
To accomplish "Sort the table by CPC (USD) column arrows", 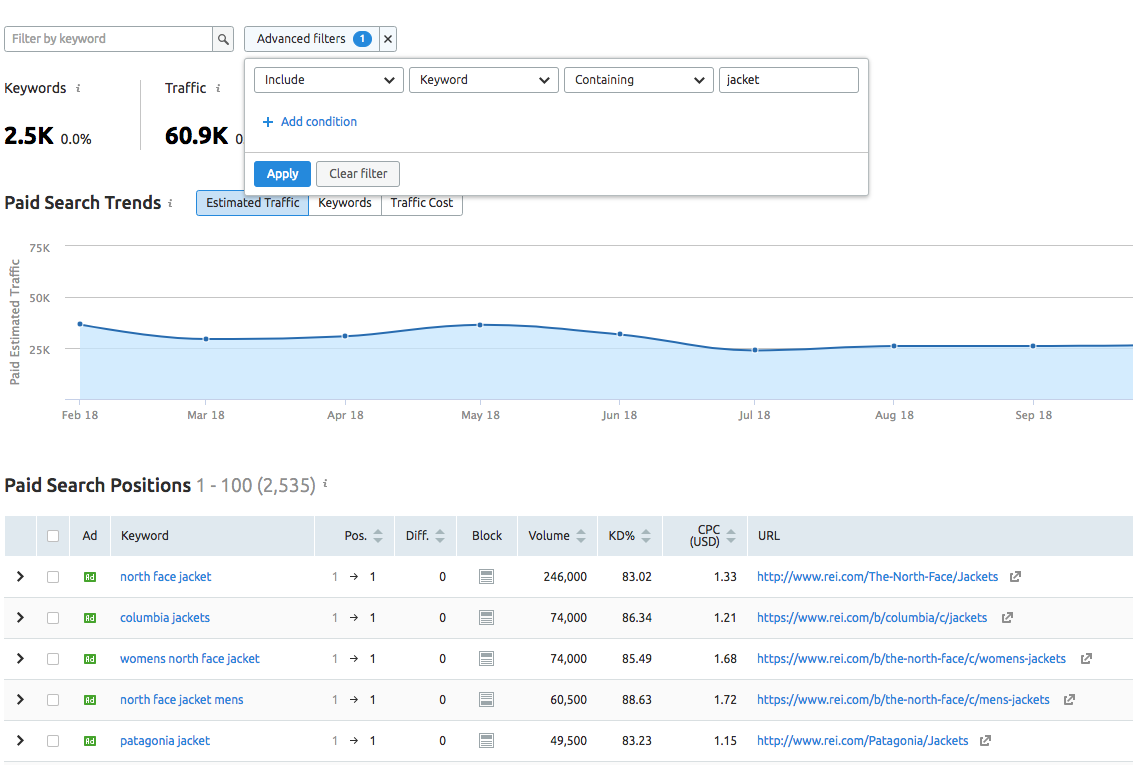I will (x=731, y=536).
